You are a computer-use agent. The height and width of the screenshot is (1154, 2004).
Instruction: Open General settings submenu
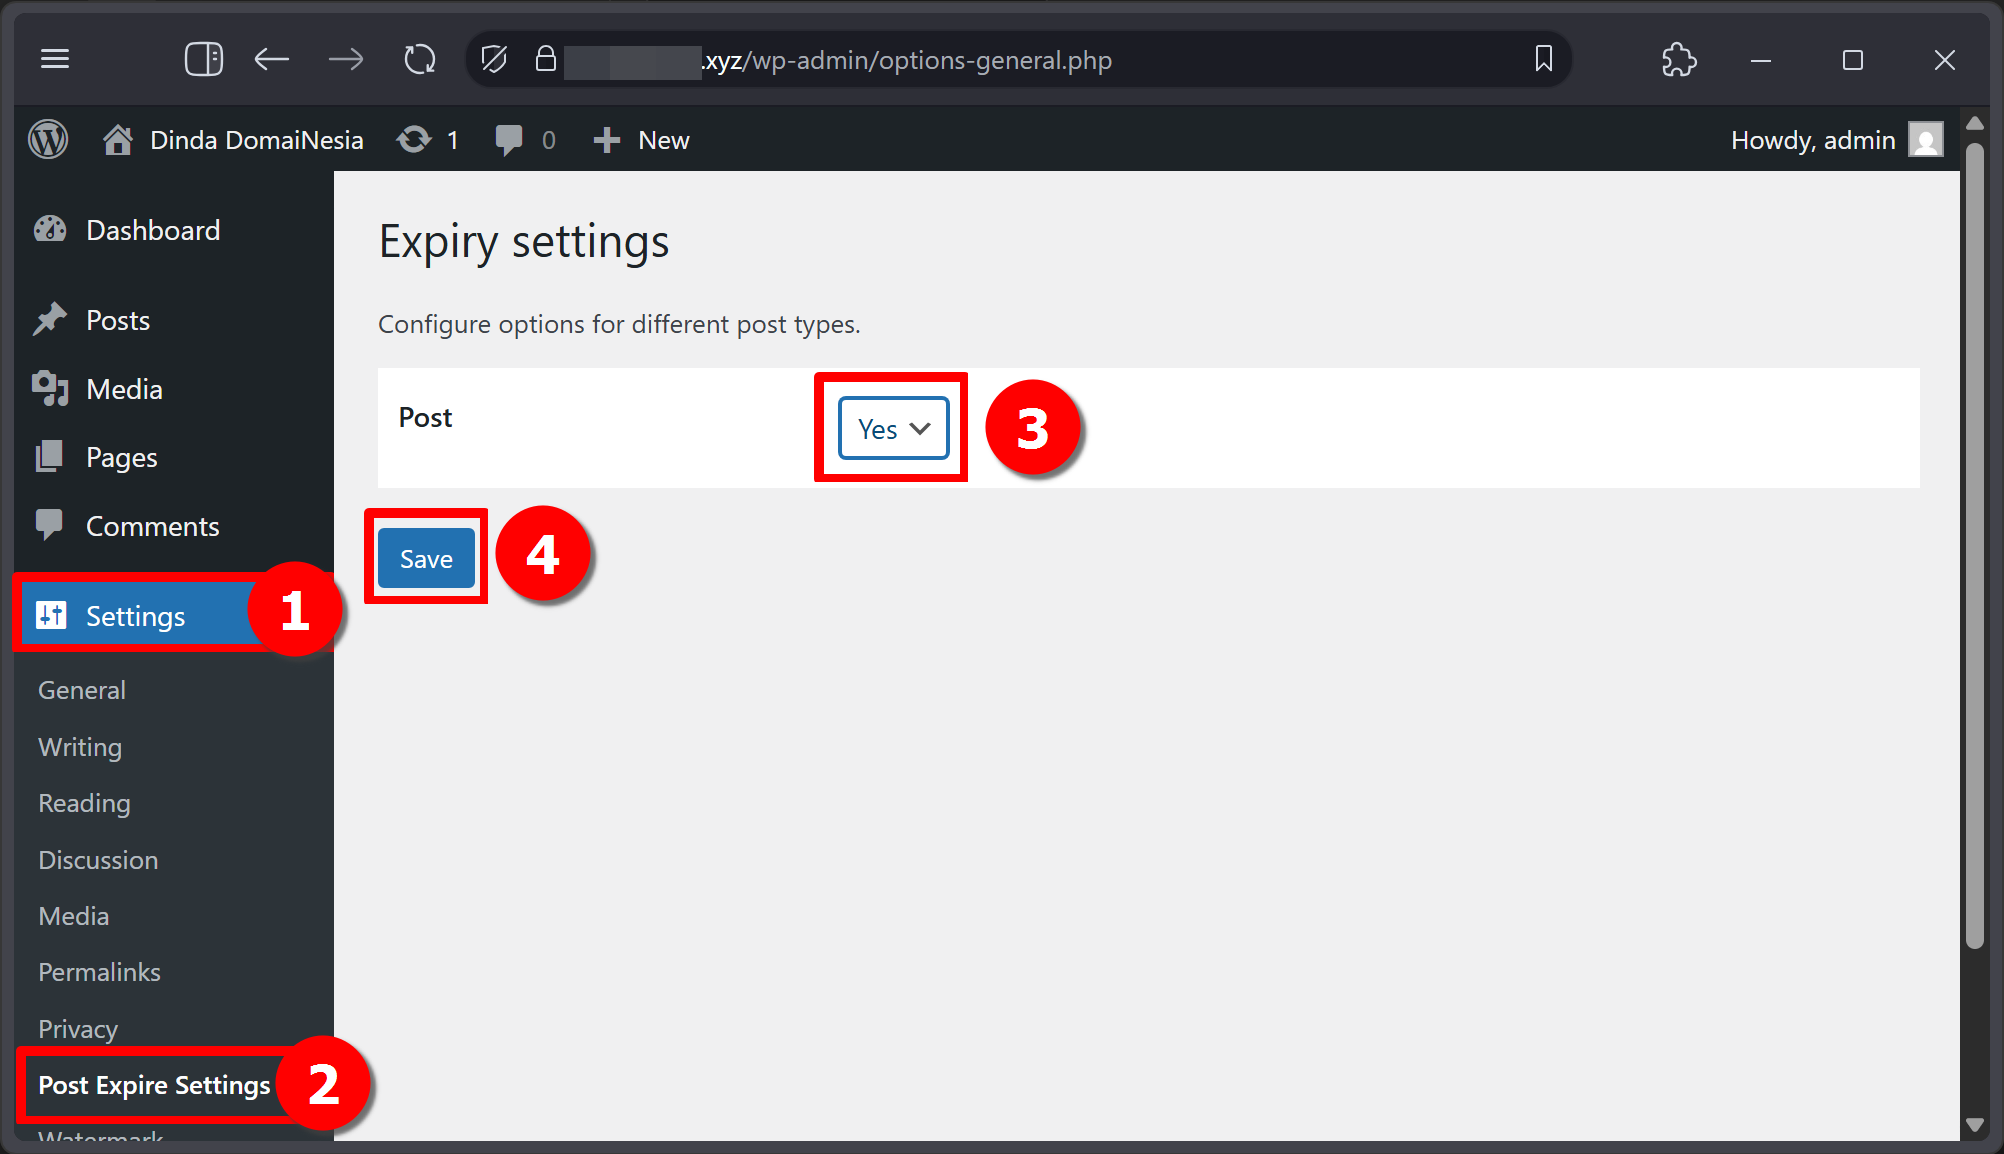pos(82,690)
